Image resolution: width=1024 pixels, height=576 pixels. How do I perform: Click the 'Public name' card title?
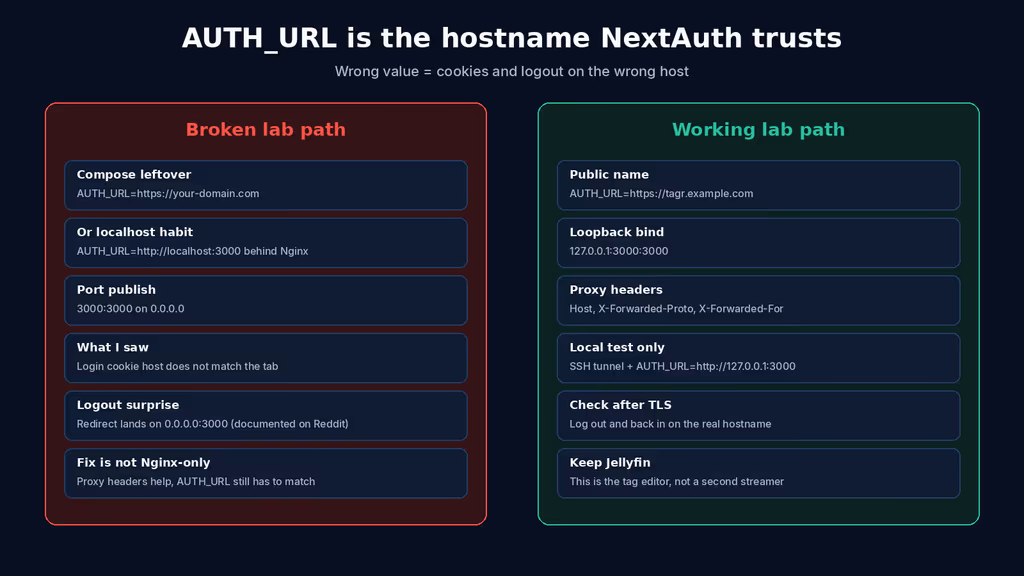click(x=609, y=174)
